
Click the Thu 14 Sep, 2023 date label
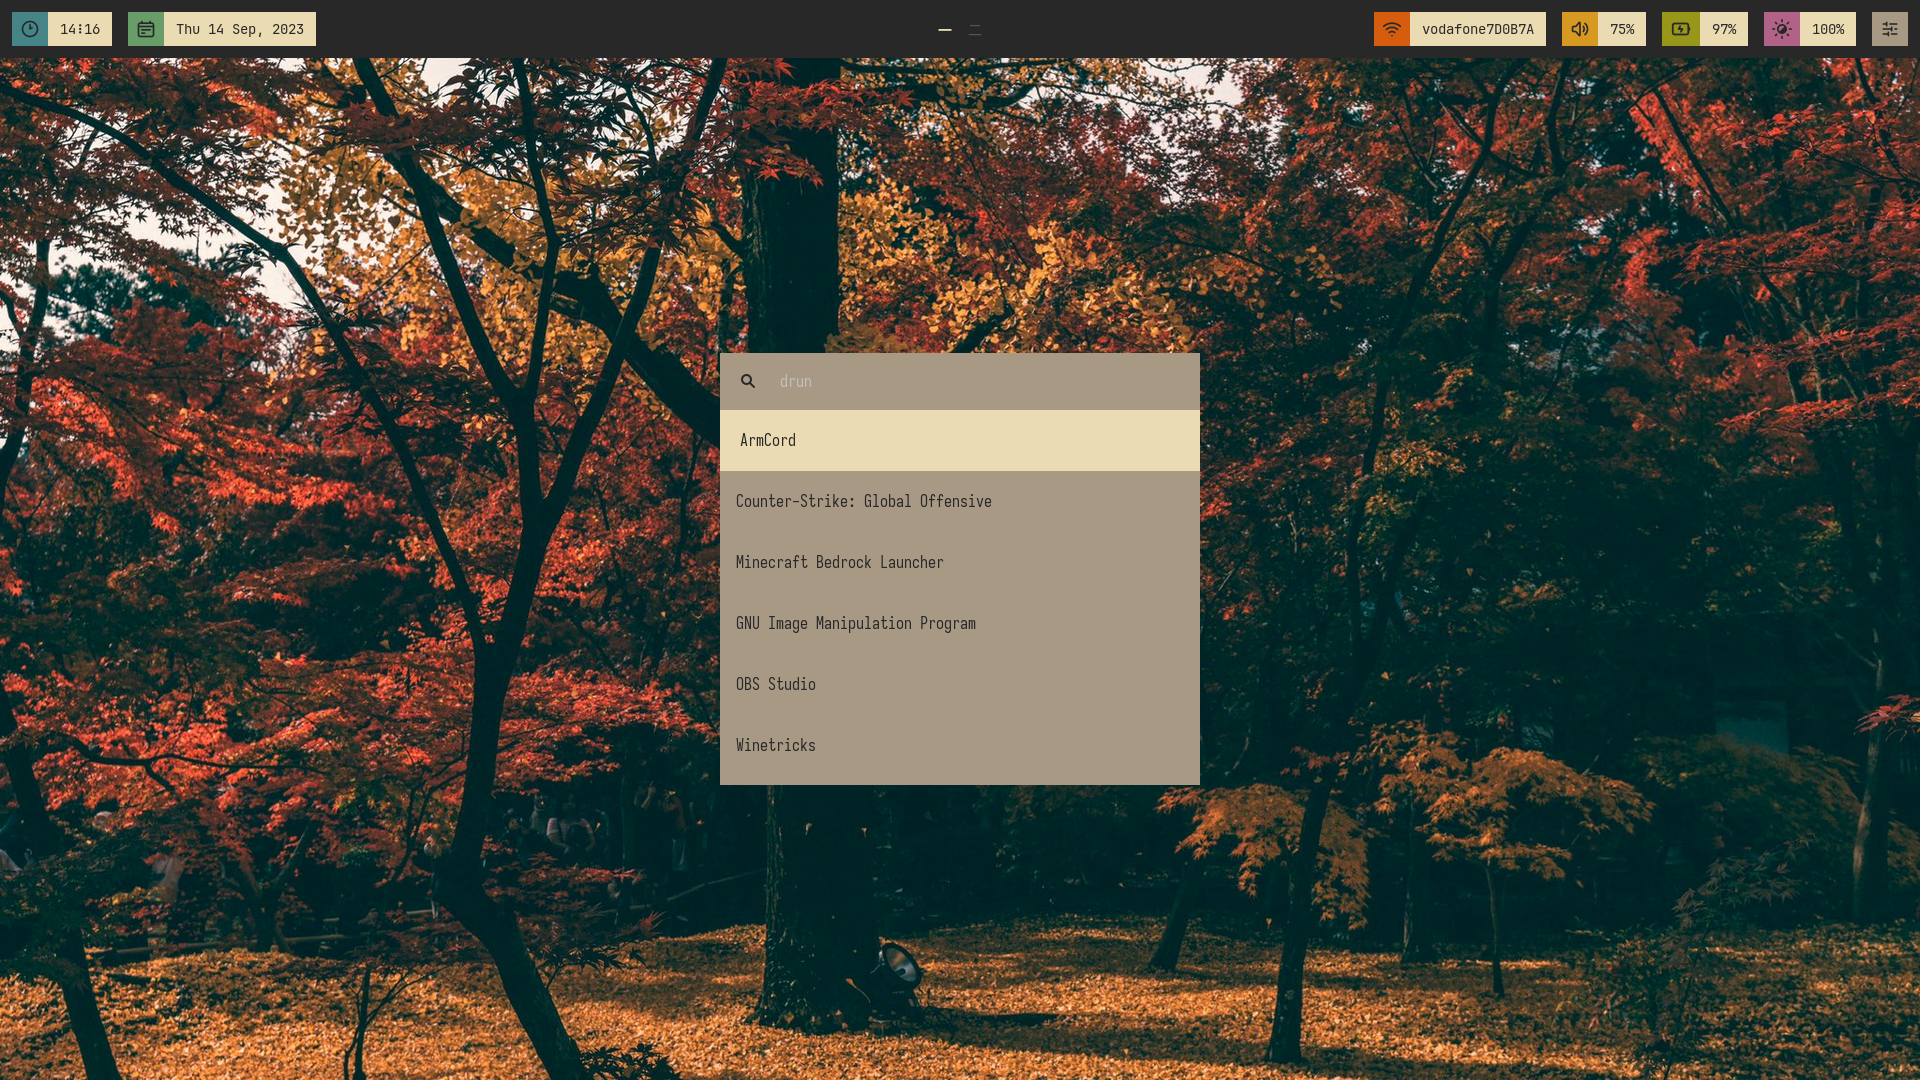point(239,29)
